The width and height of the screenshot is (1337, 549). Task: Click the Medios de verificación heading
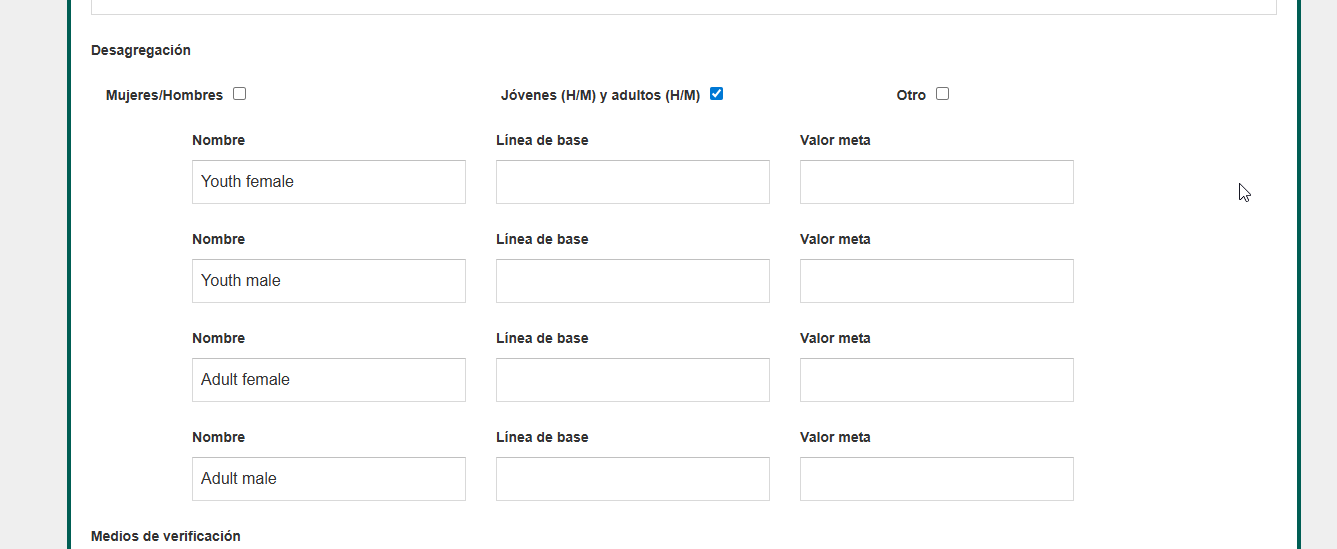pyautogui.click(x=165, y=536)
